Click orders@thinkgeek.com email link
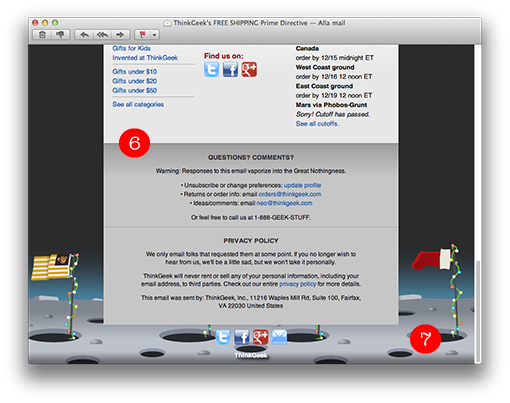 pyautogui.click(x=290, y=194)
